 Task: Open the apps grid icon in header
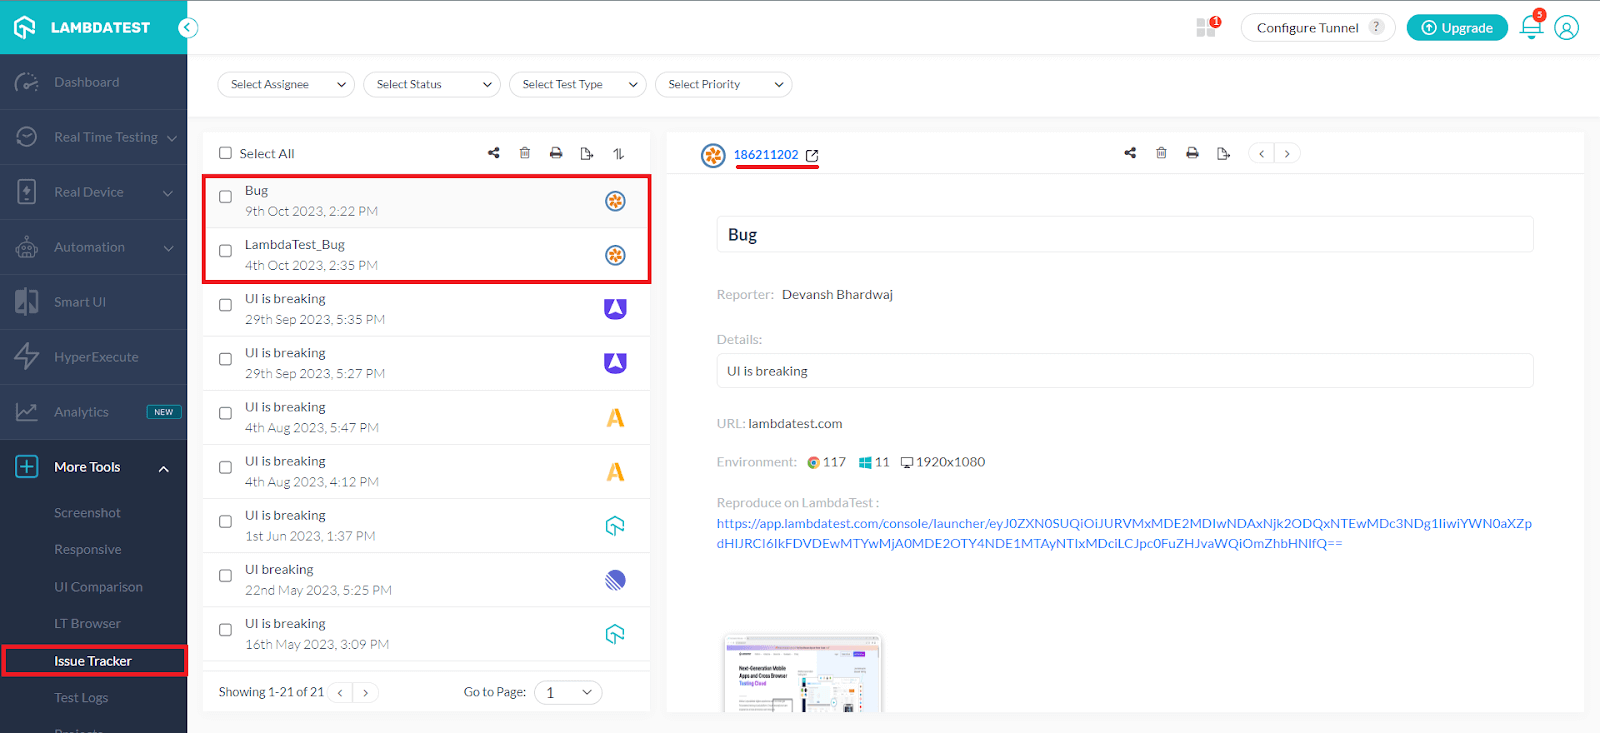[1206, 28]
